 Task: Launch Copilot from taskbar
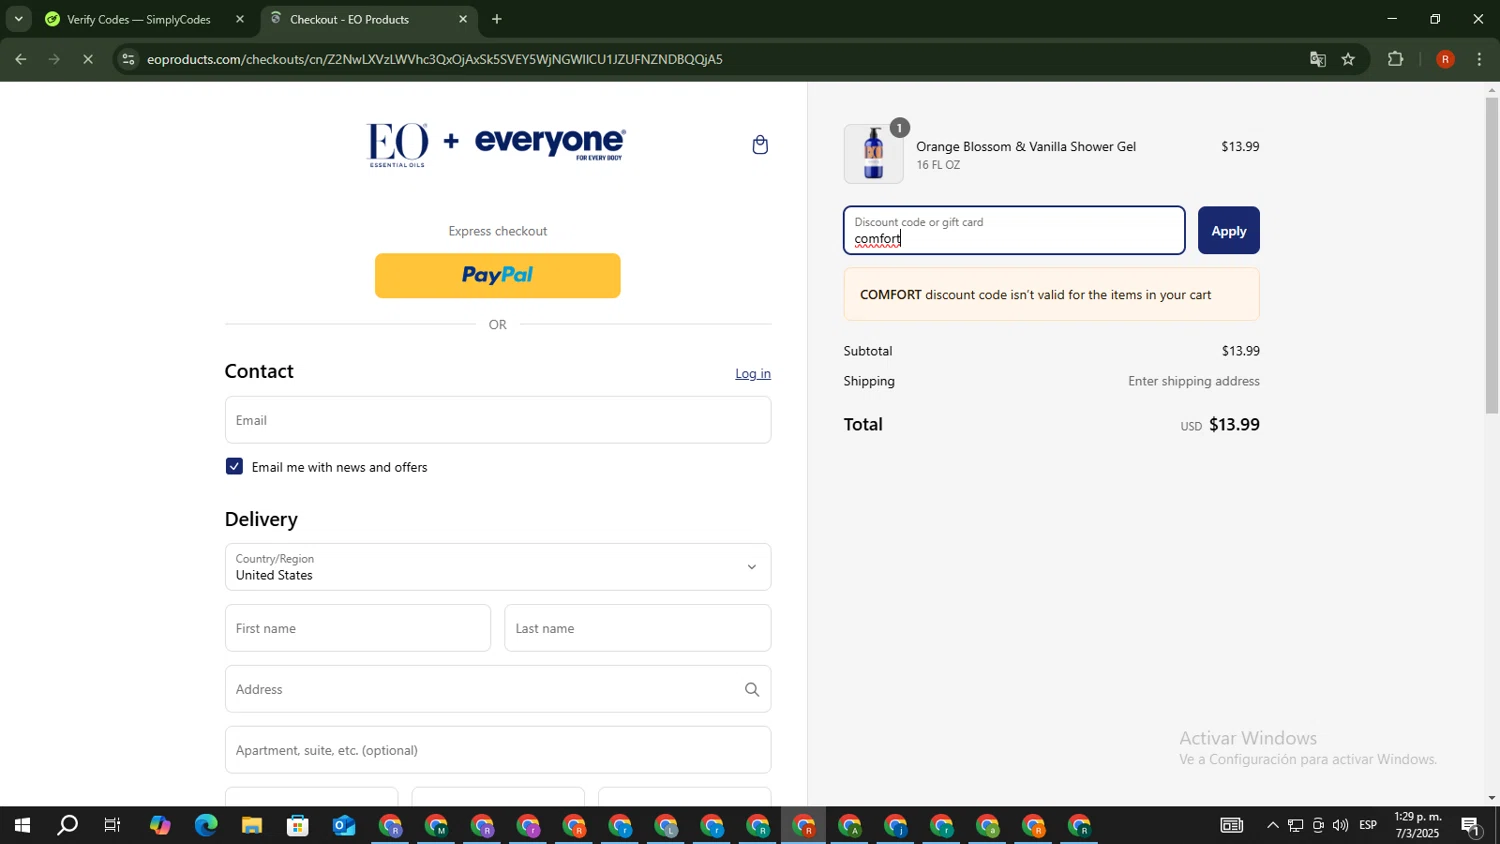(160, 826)
